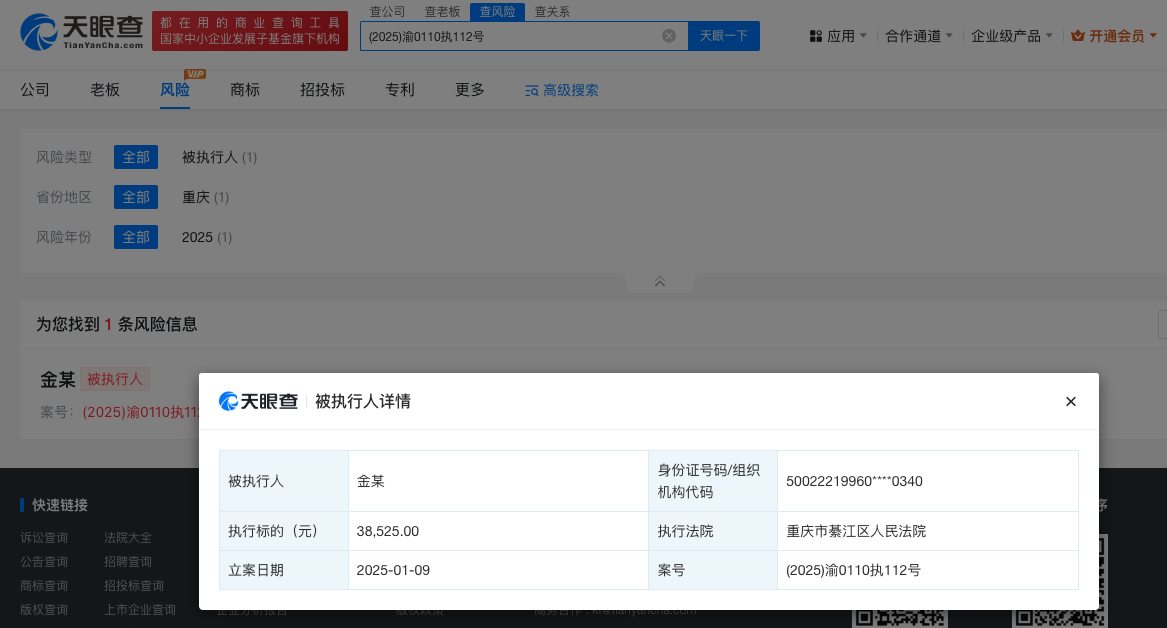Viewport: 1167px width, 628px height.
Task: Click 开通会员 crown membership button
Action: 1113,36
